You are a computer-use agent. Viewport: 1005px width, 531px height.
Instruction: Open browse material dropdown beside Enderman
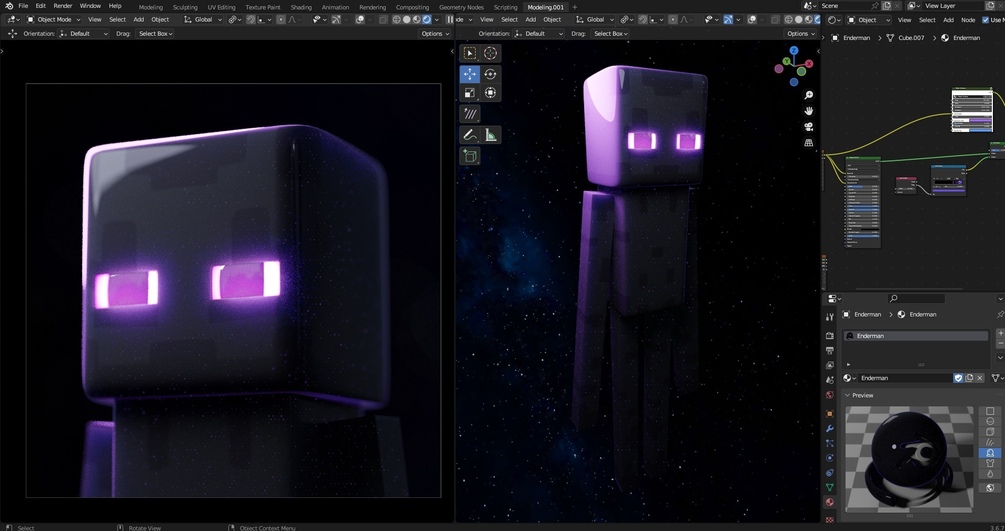pos(849,378)
